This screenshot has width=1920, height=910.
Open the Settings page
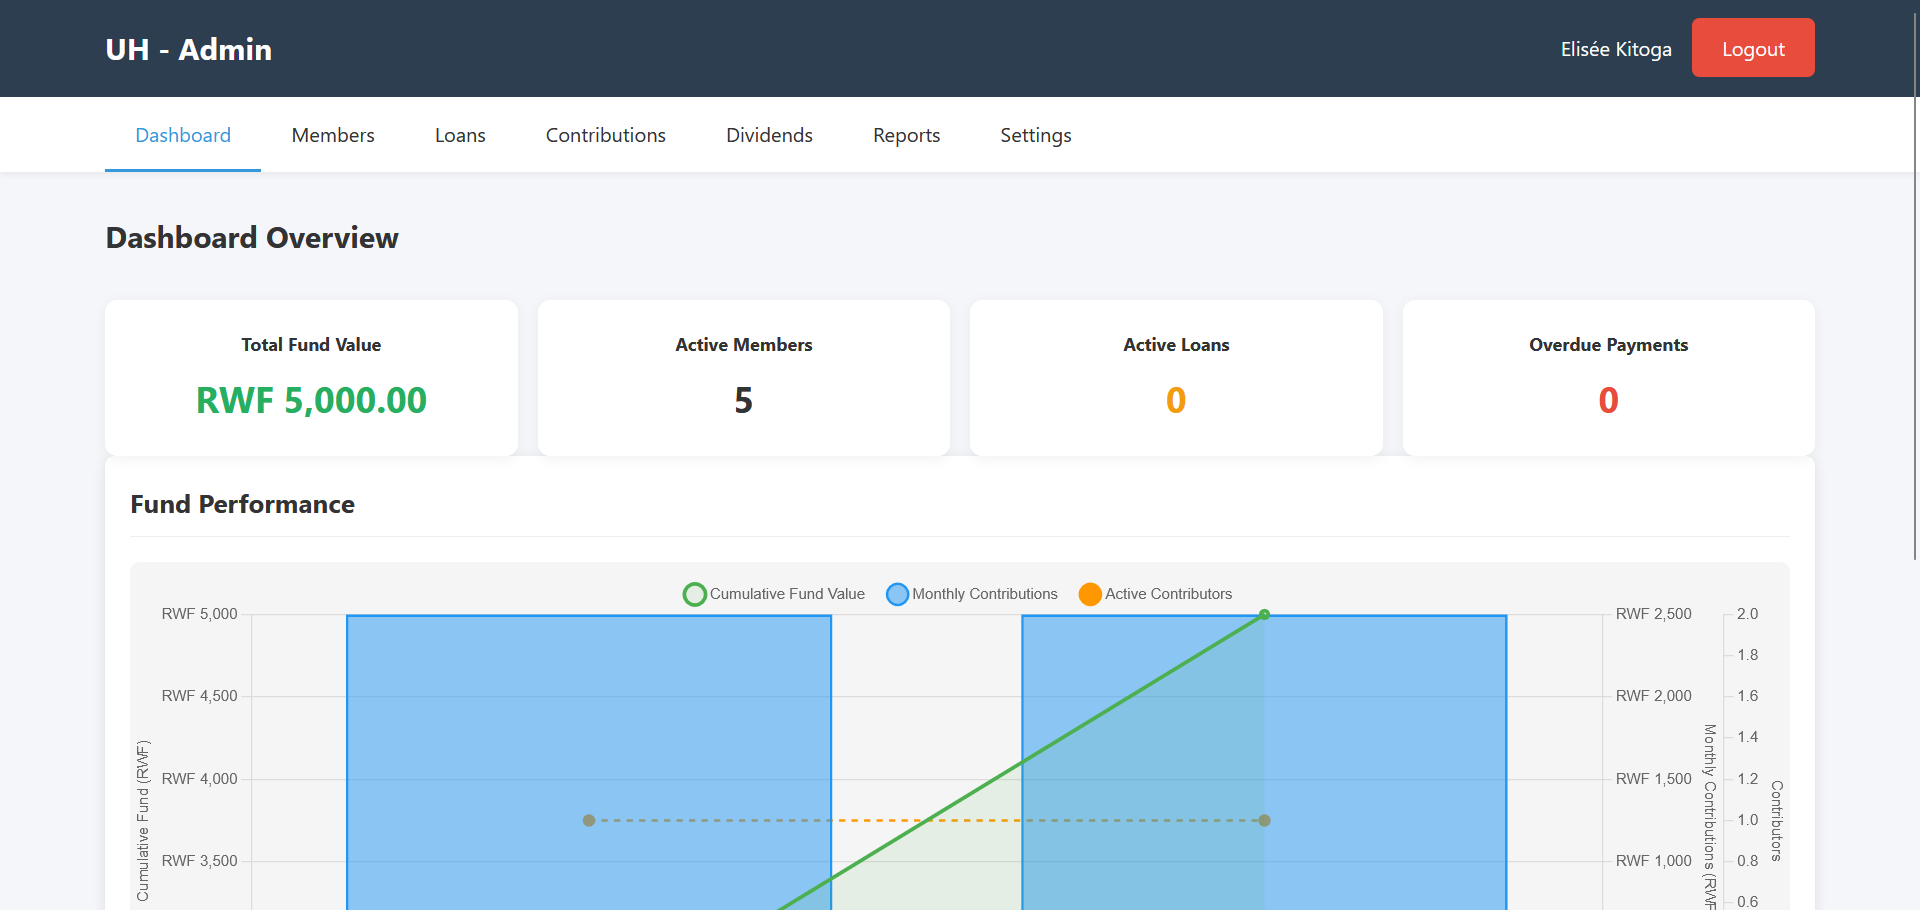pyautogui.click(x=1035, y=135)
